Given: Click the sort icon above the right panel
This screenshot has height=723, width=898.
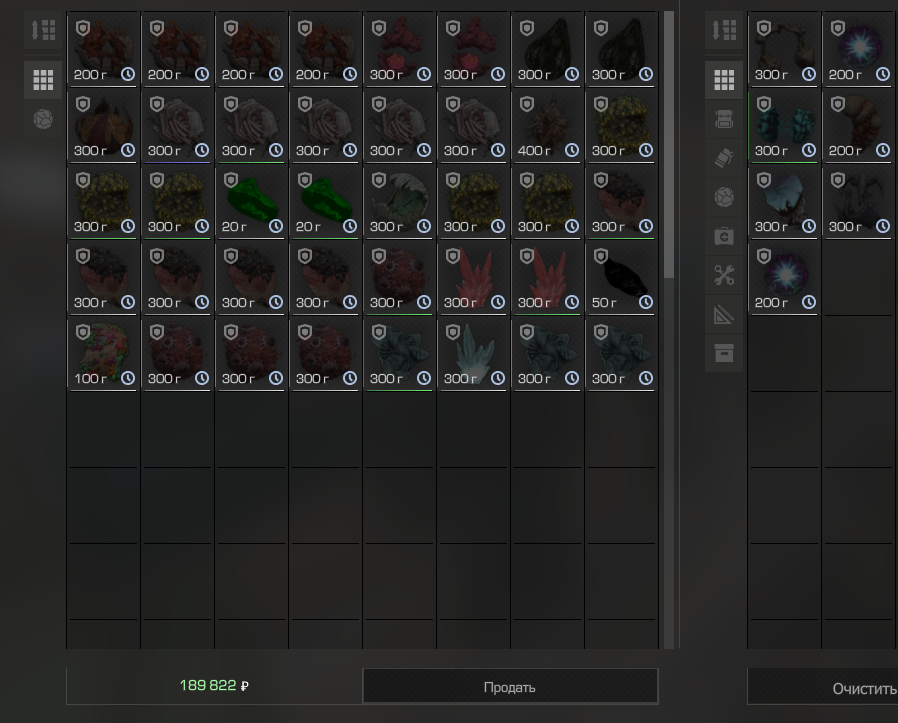Looking at the screenshot, I should [724, 30].
